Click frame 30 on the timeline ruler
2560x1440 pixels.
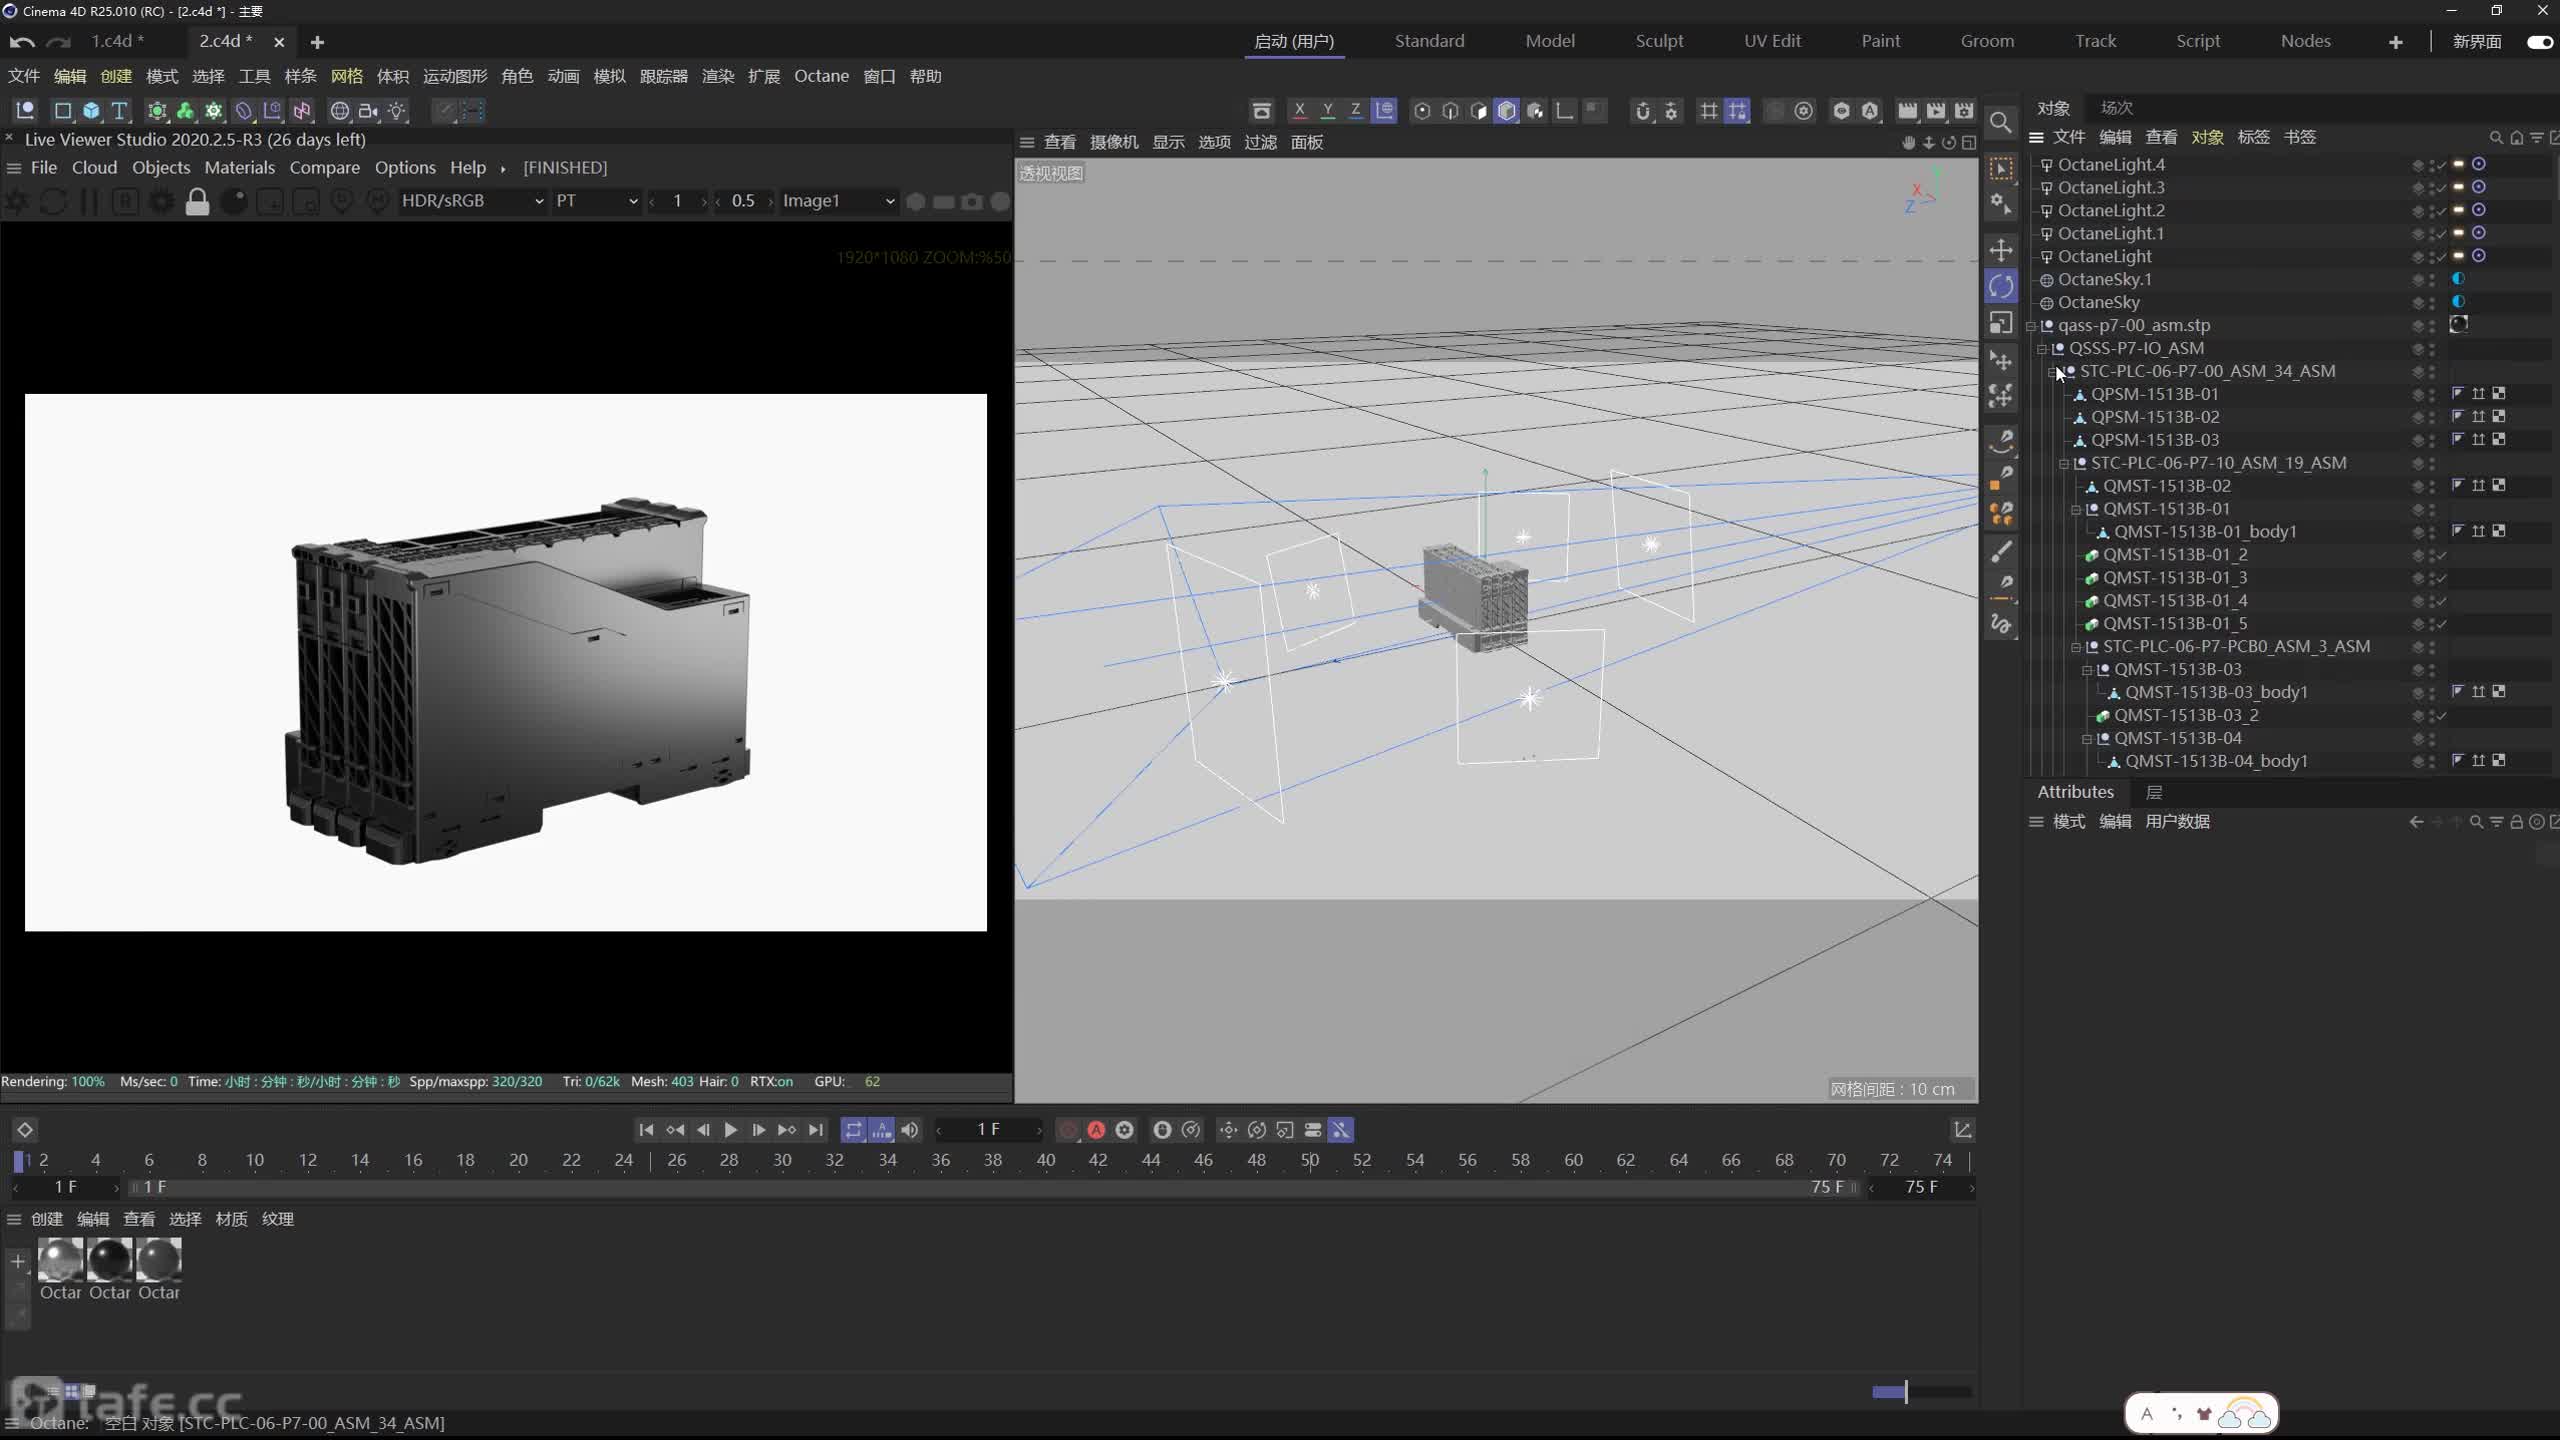(782, 1160)
